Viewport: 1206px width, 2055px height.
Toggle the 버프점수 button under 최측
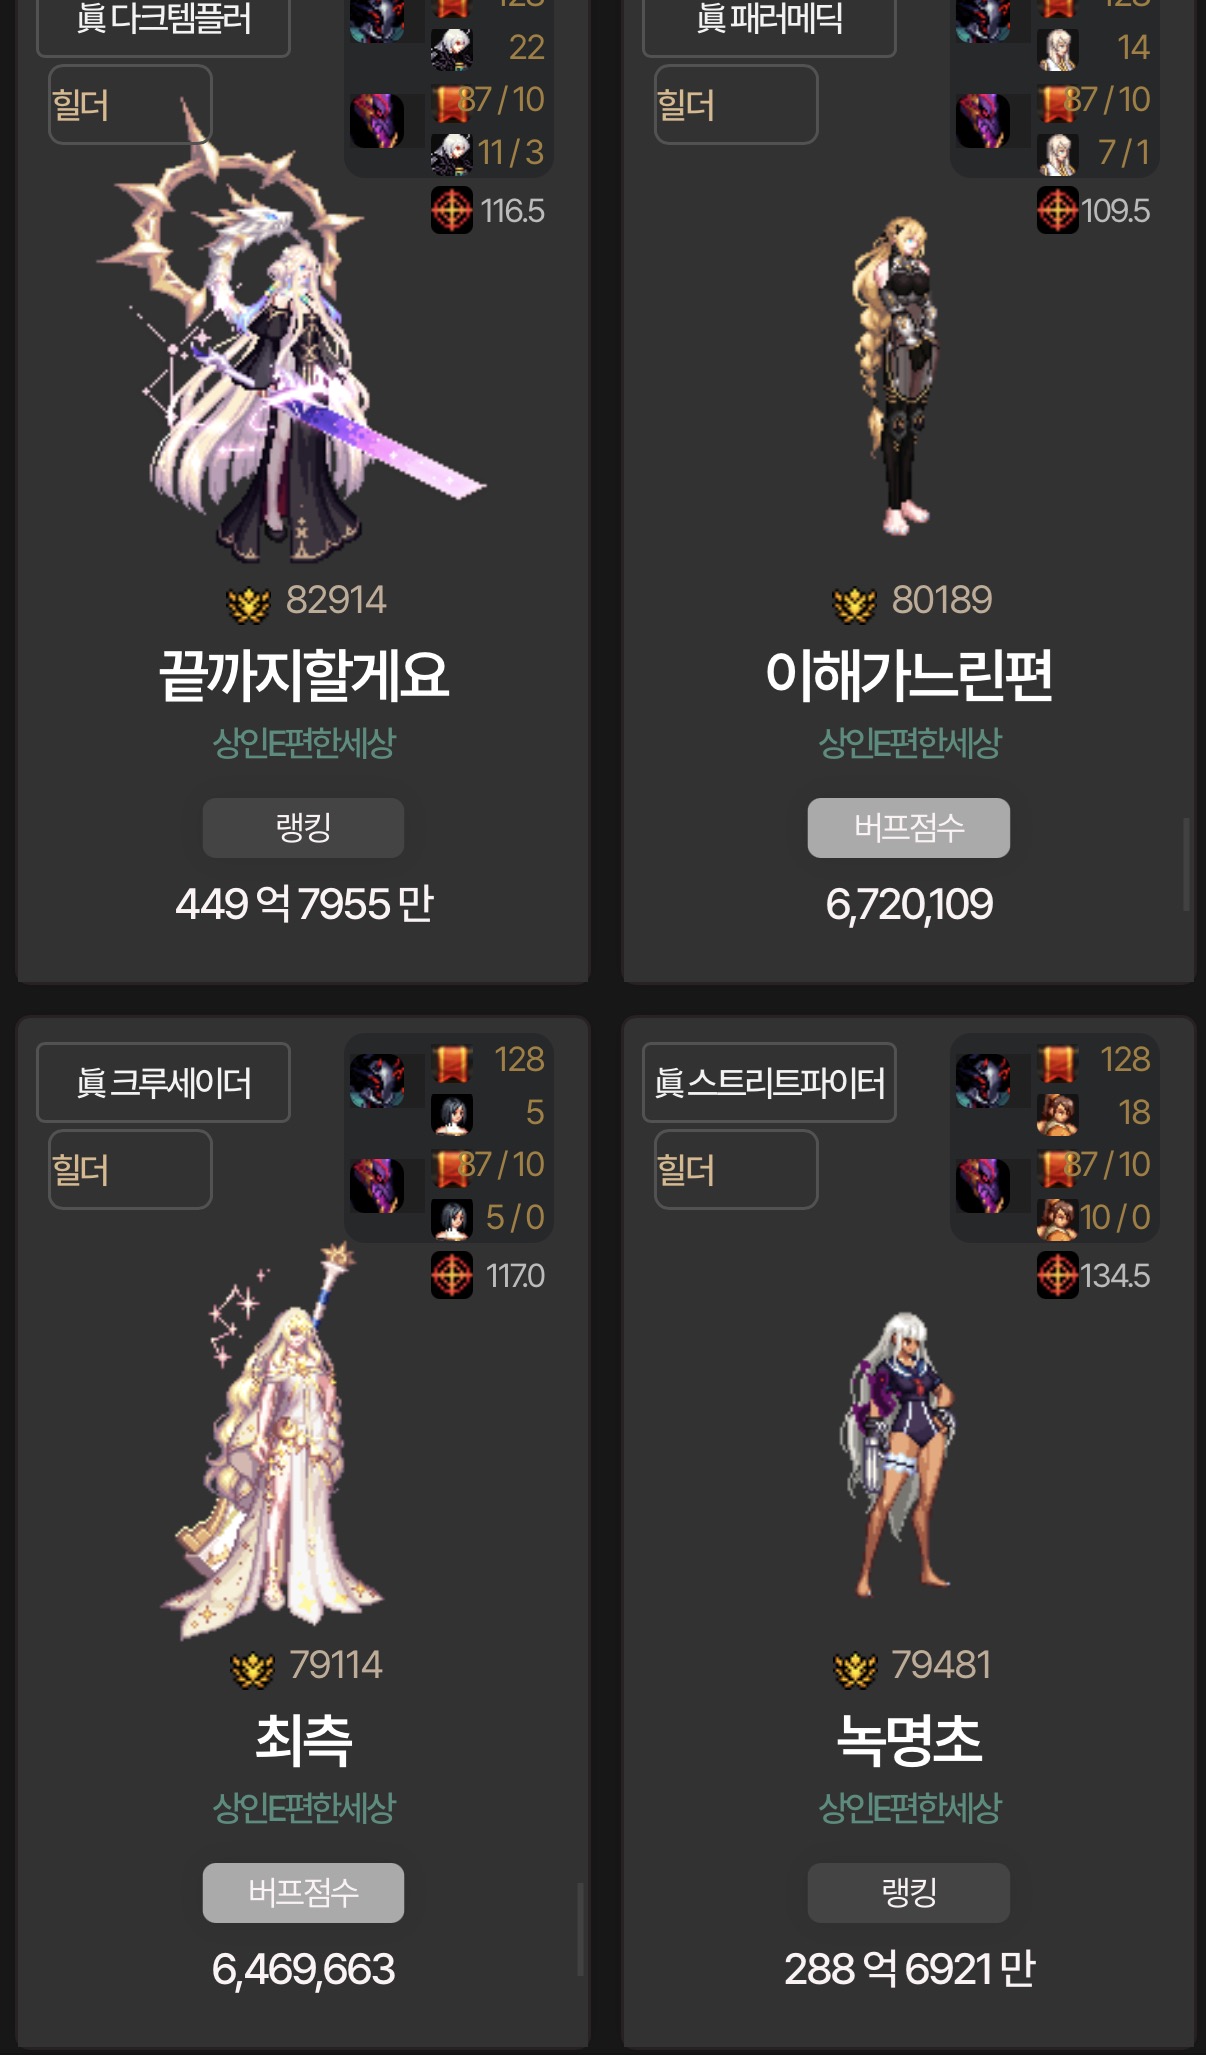coord(303,1892)
